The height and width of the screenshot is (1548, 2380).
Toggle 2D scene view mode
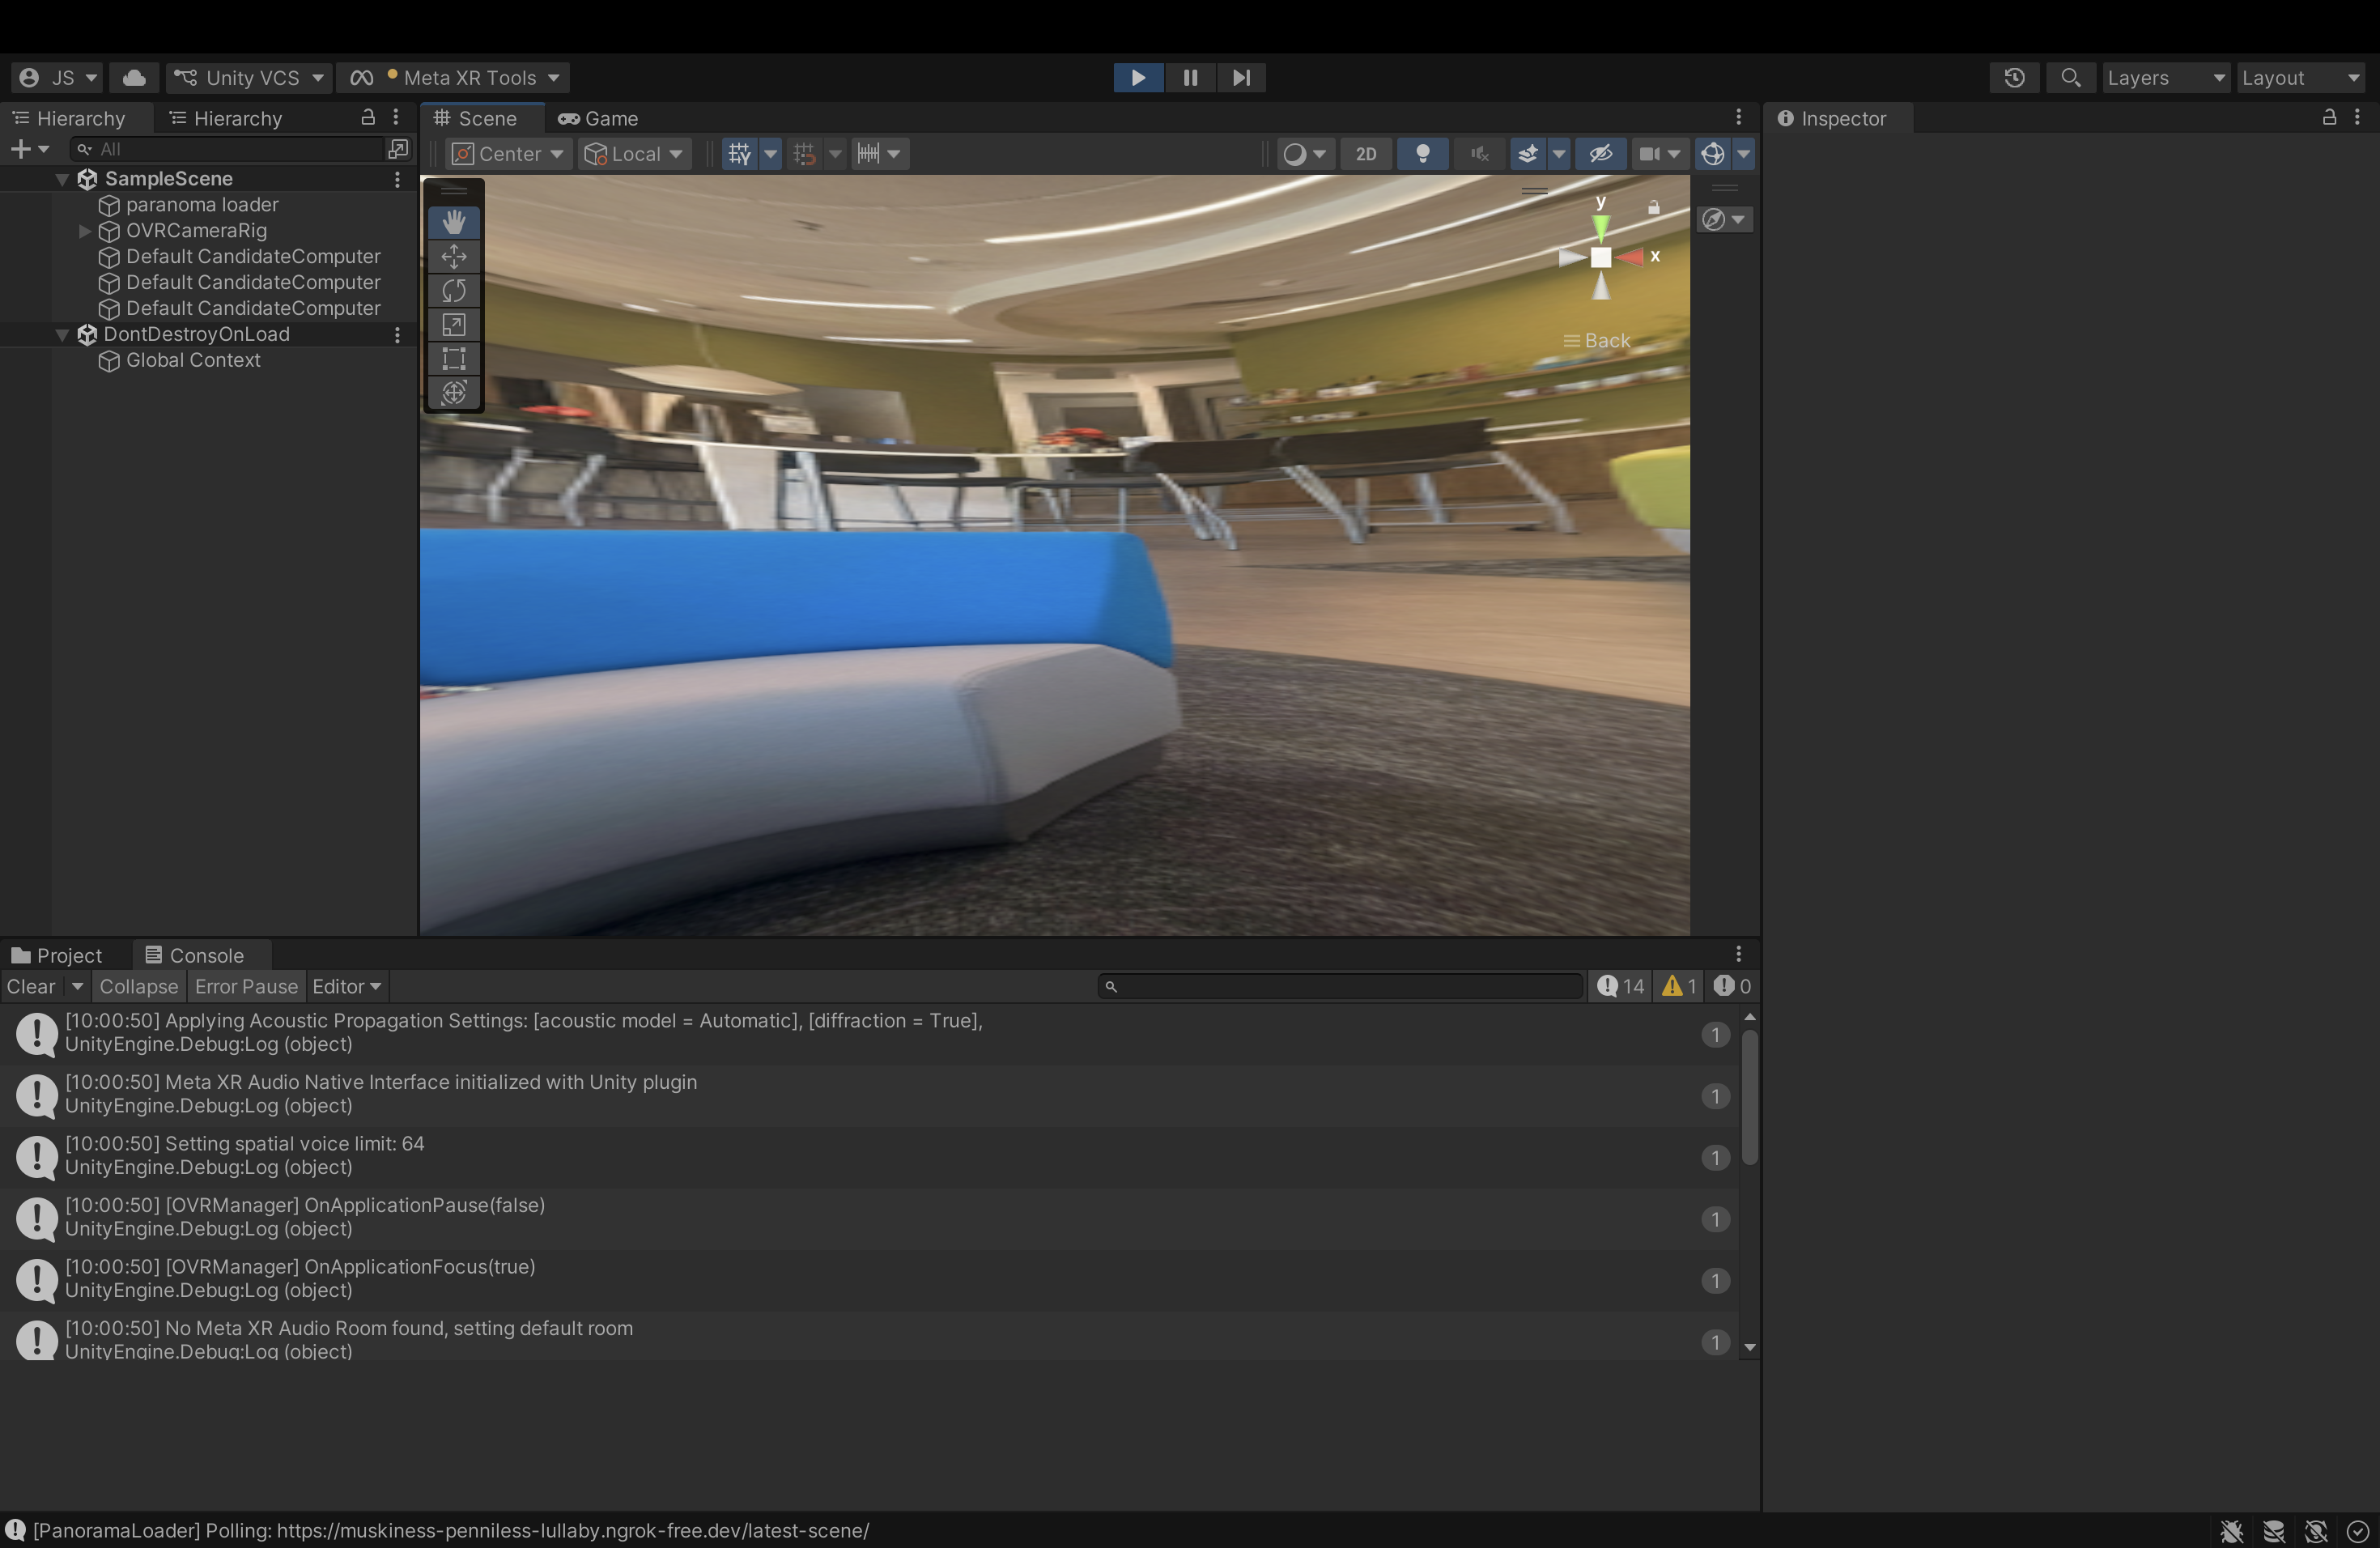1365,154
